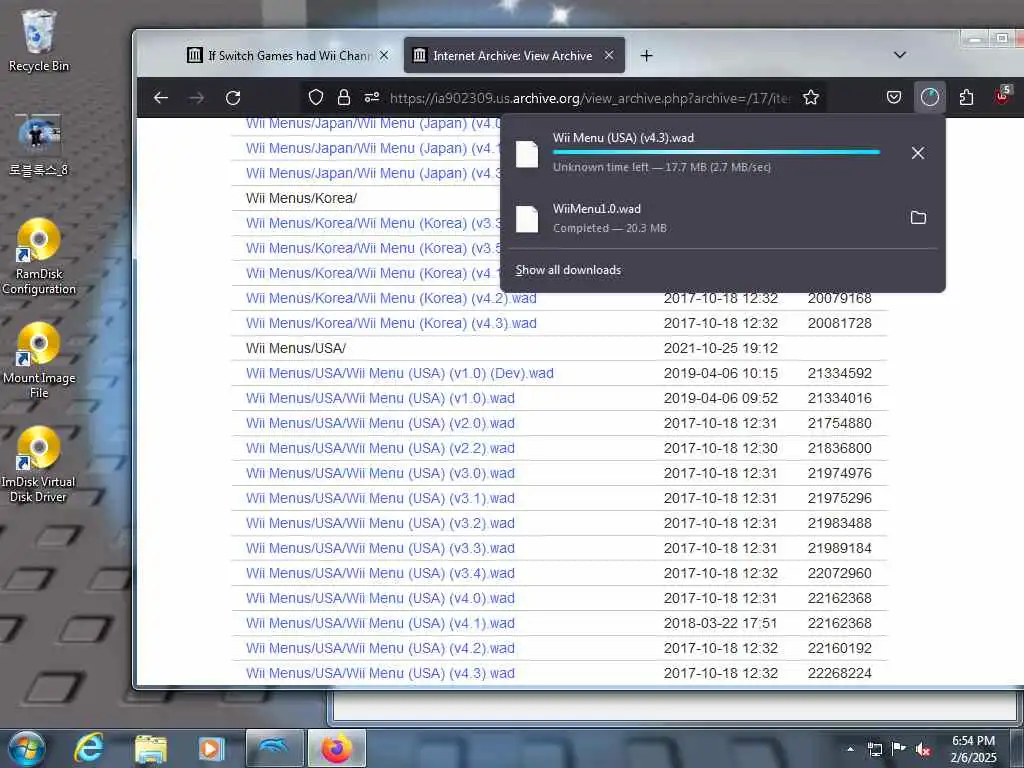The height and width of the screenshot is (768, 1024).
Task: Open a new browser tab
Action: coord(647,56)
